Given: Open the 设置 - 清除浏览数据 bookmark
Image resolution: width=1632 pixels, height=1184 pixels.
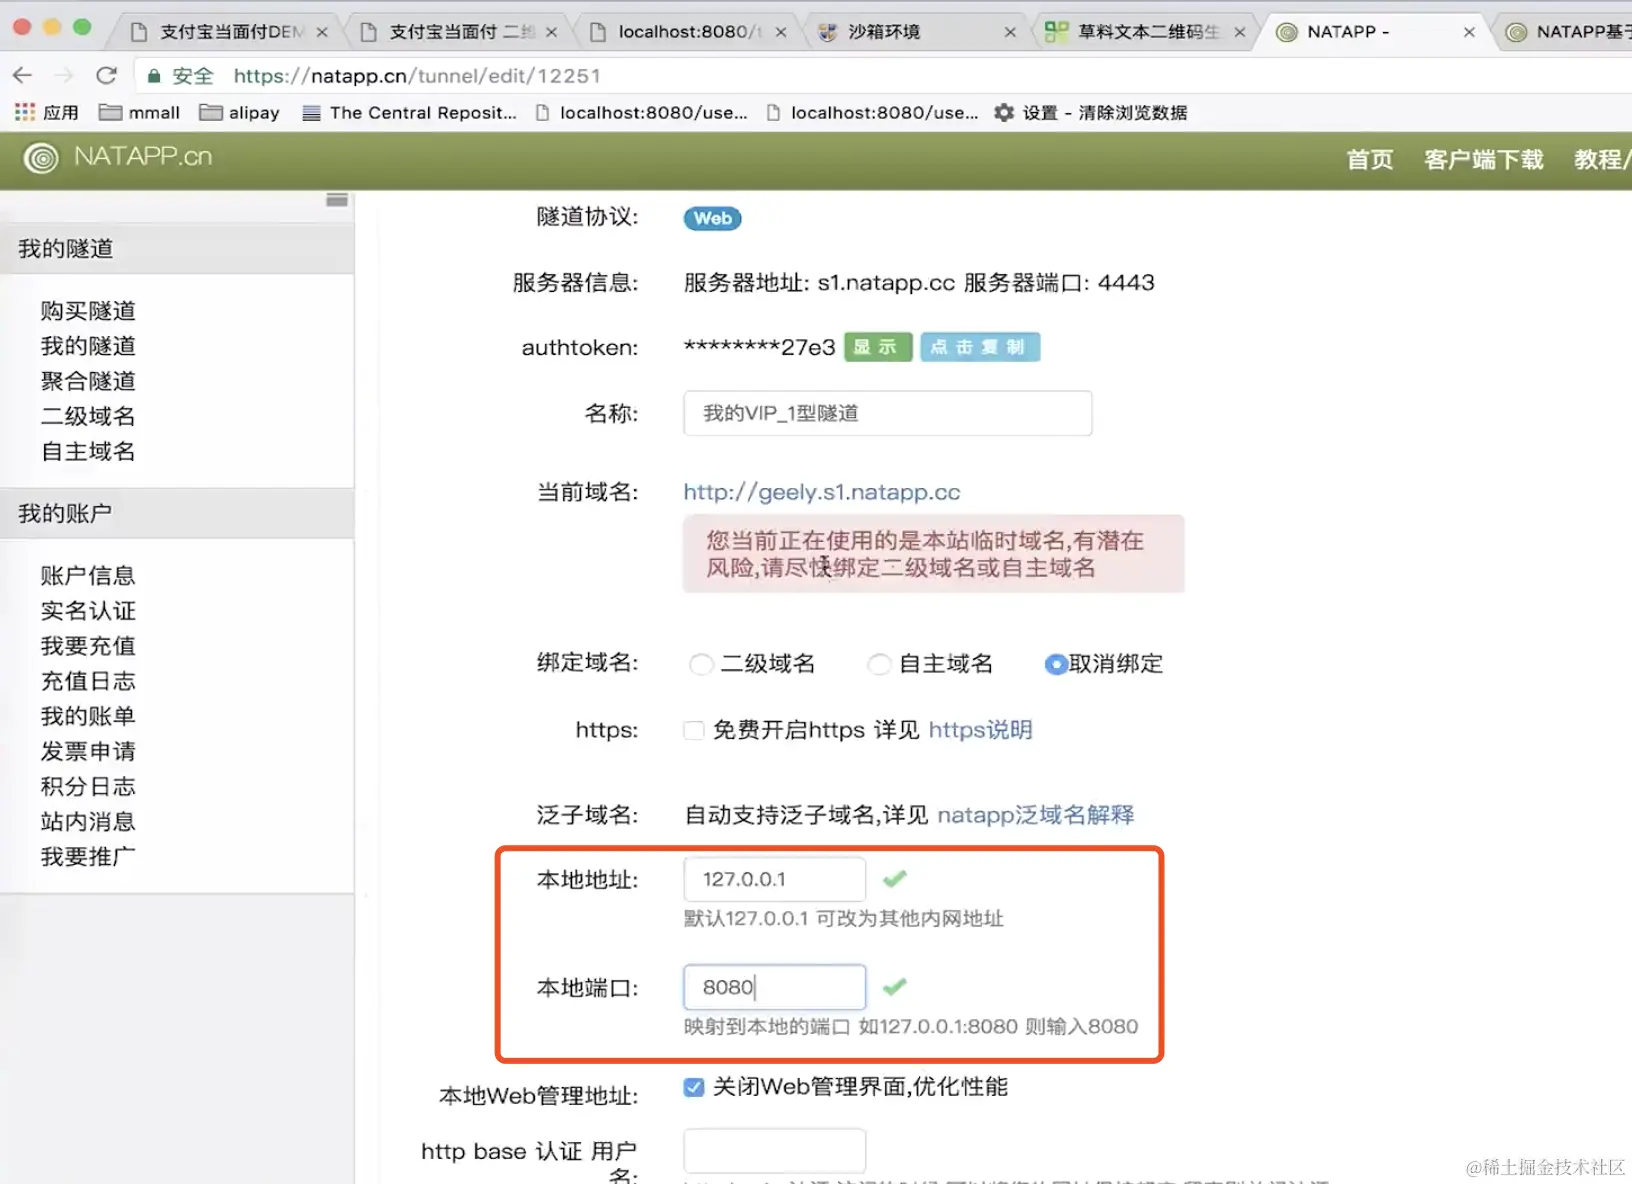Looking at the screenshot, I should click(1091, 112).
